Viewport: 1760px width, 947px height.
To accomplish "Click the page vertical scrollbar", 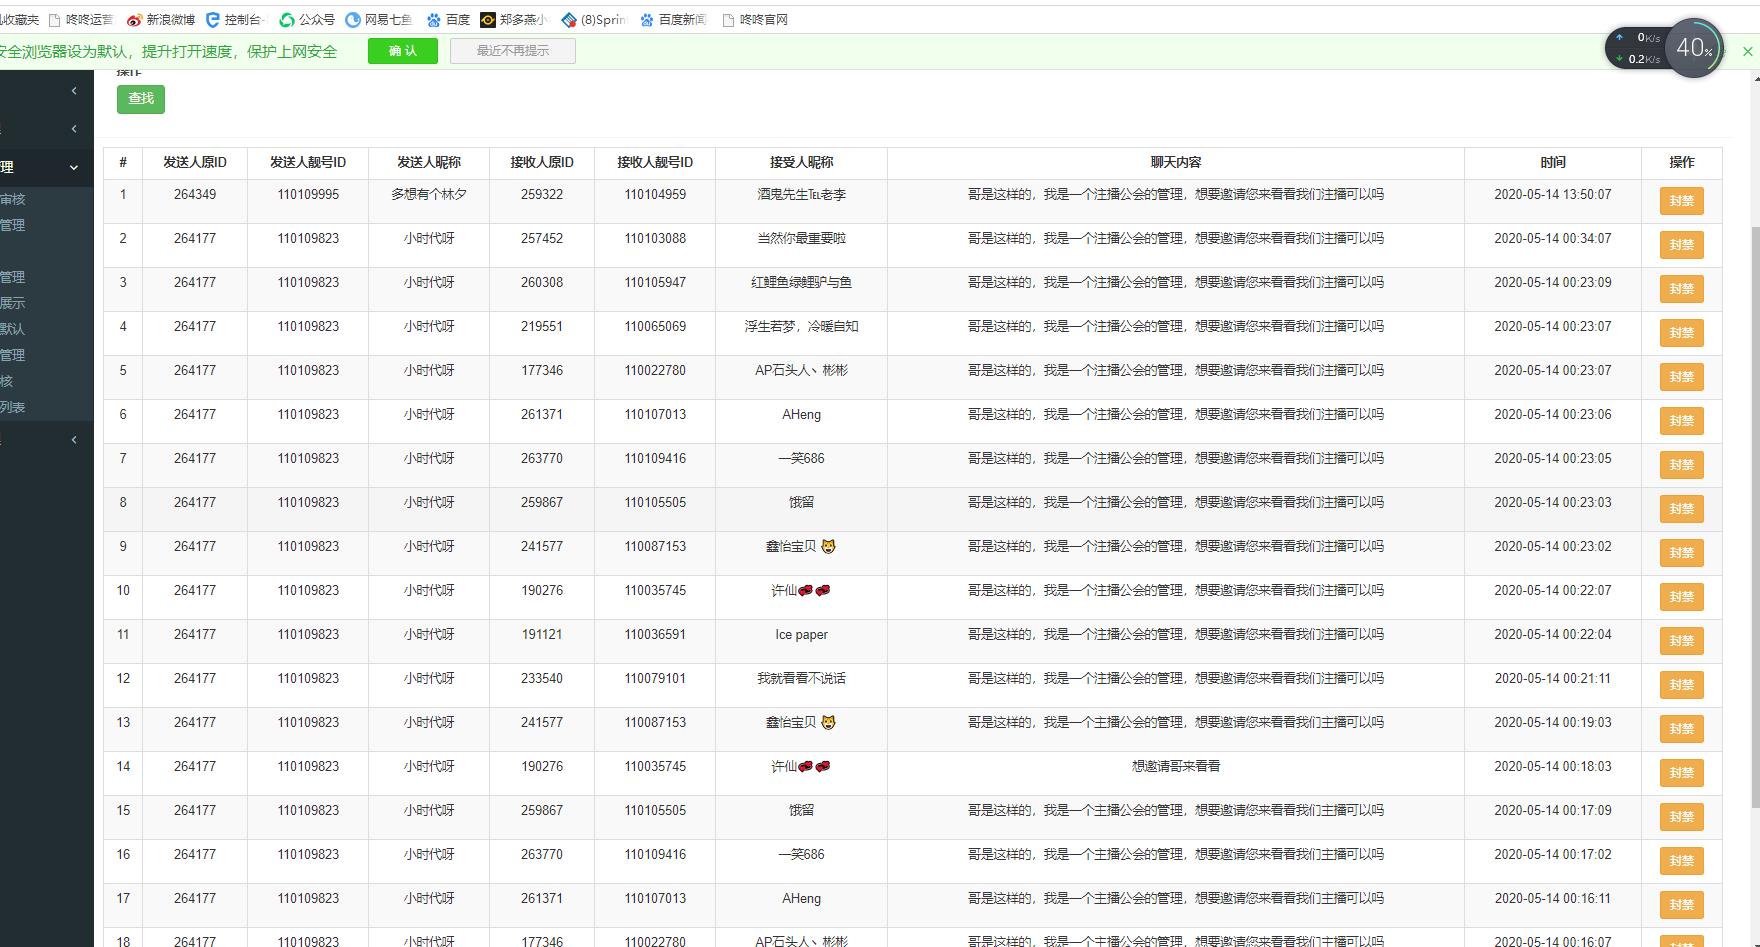I will 1754,500.
